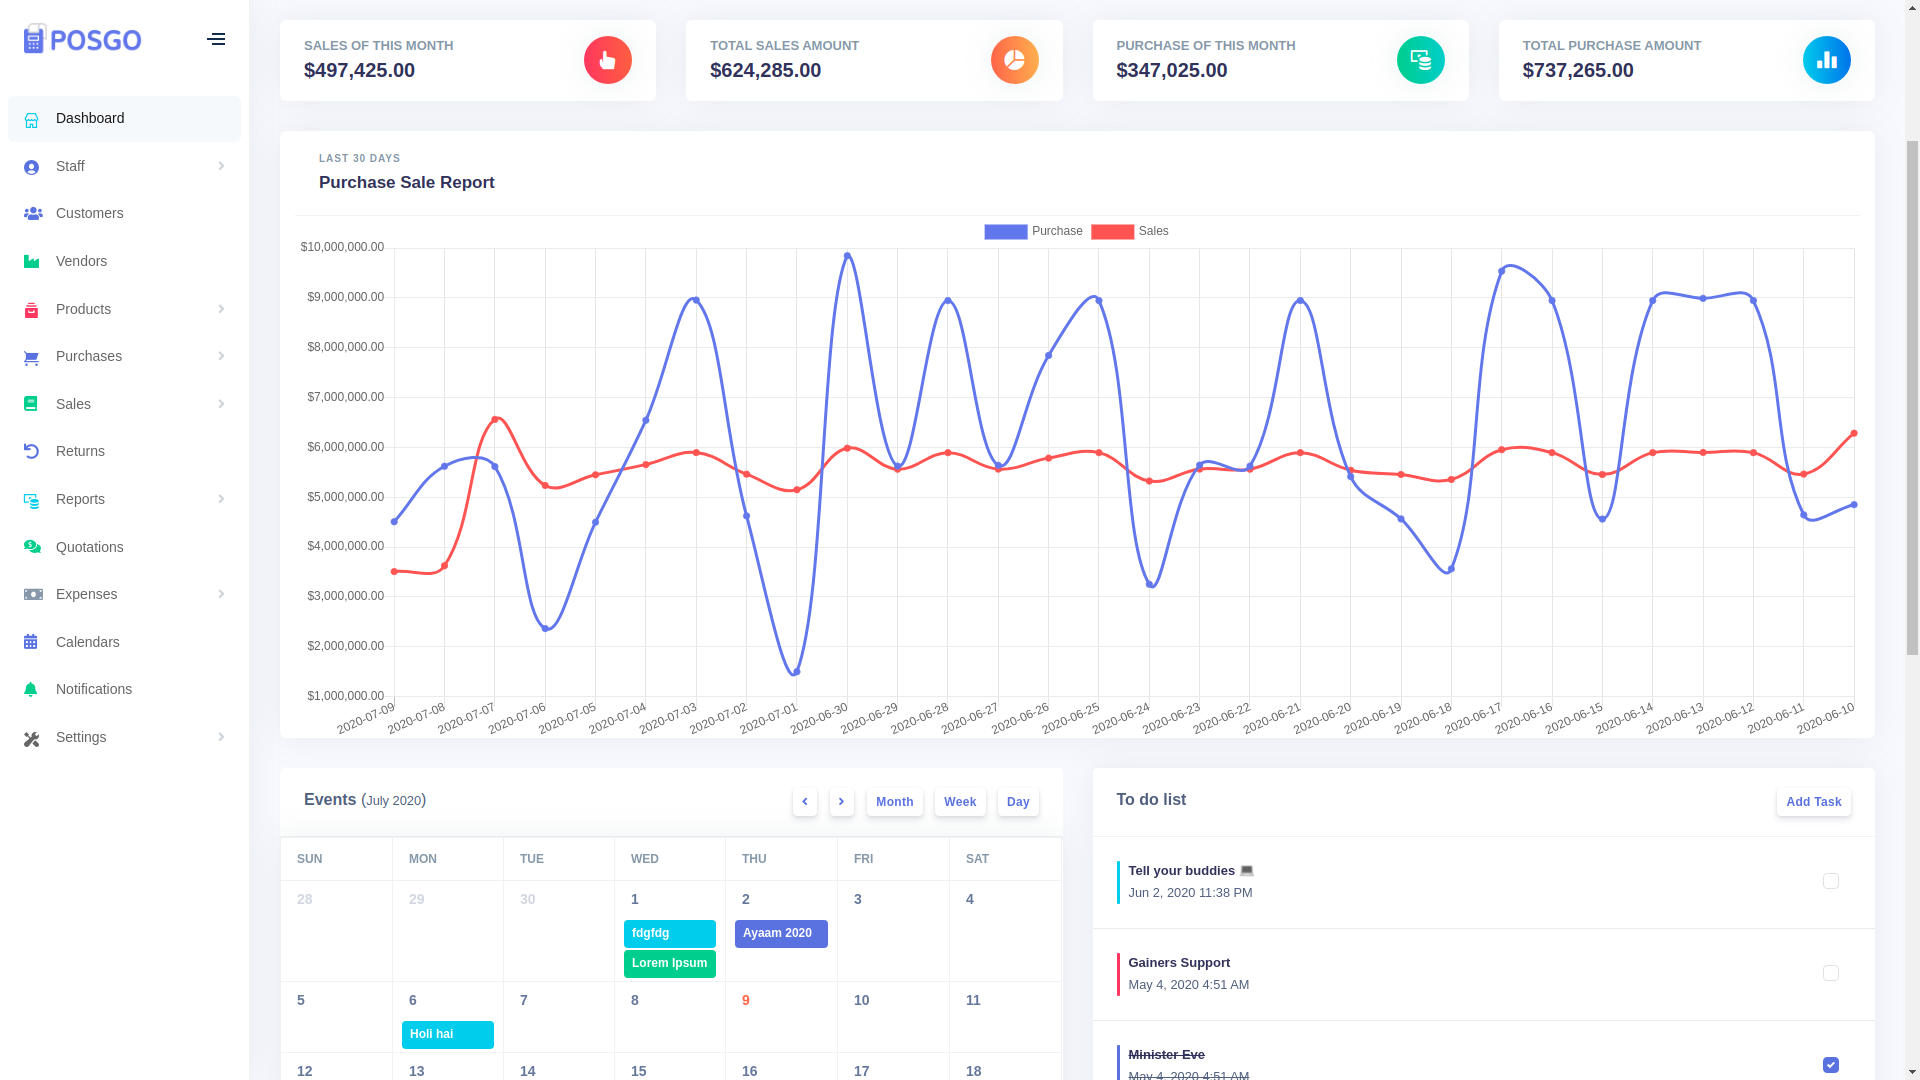Check the 'Tell your buddies' task checkbox
1920x1080 pixels.
[1830, 881]
